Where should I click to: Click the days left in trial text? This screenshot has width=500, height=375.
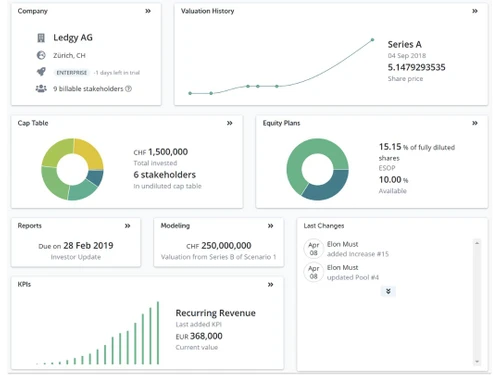click(x=116, y=72)
